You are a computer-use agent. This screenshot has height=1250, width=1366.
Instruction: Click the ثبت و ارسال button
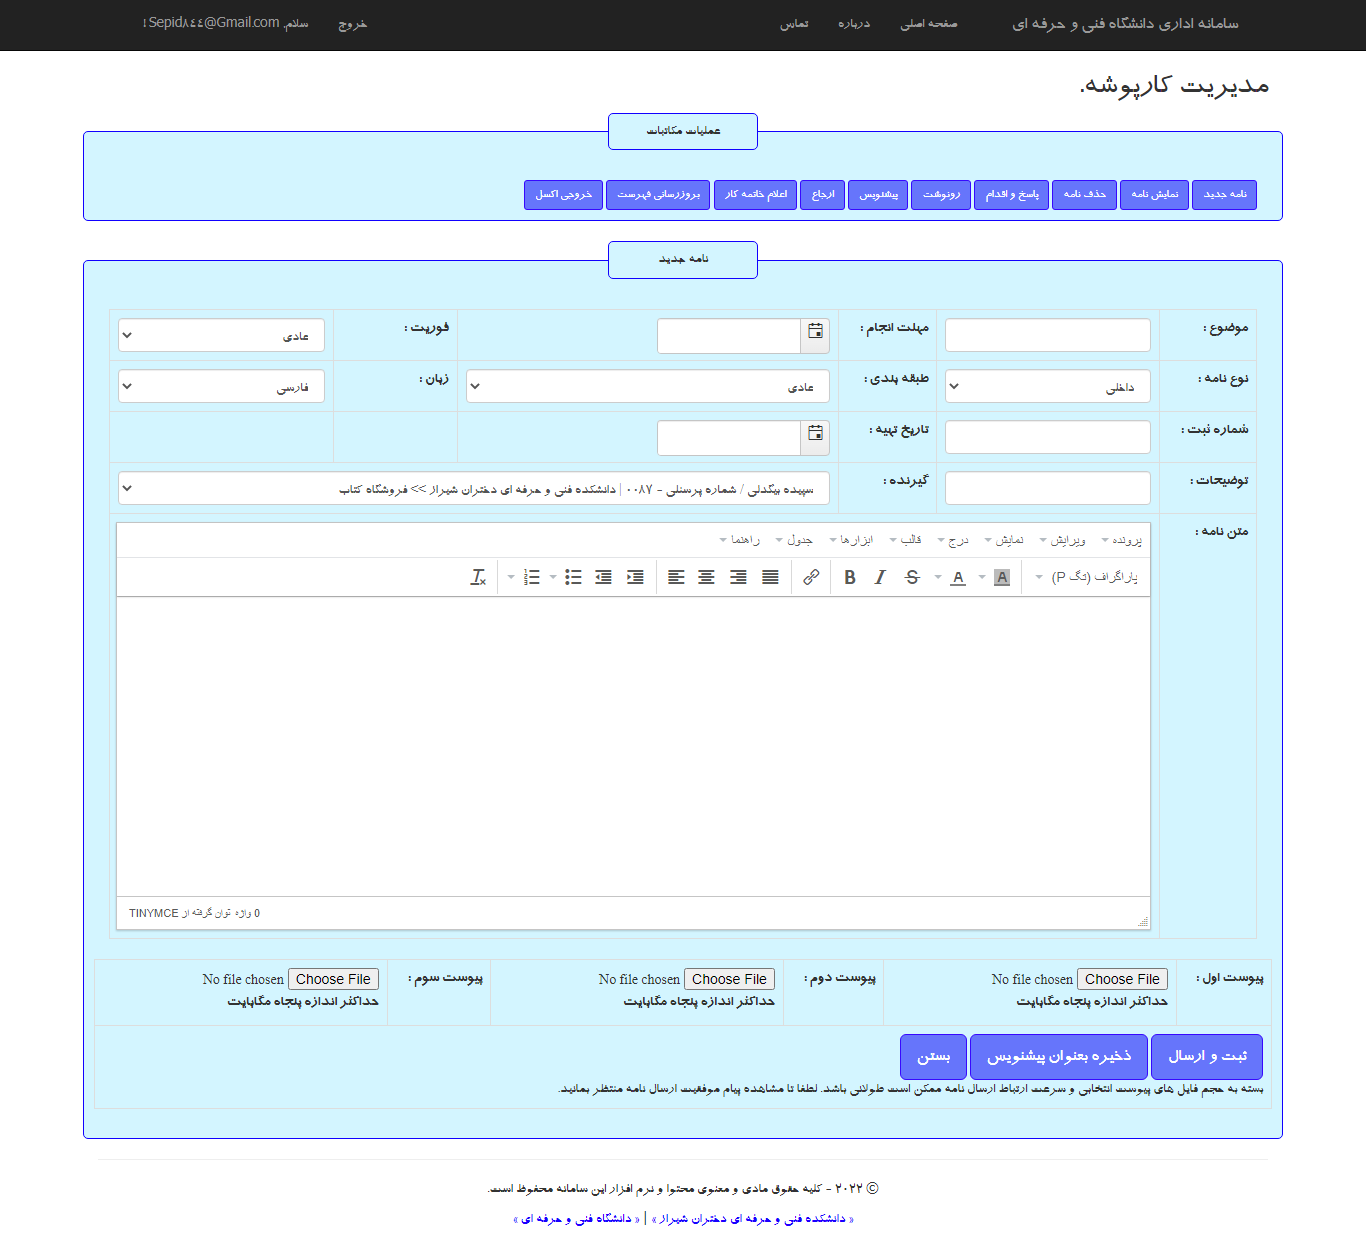[1207, 1056]
